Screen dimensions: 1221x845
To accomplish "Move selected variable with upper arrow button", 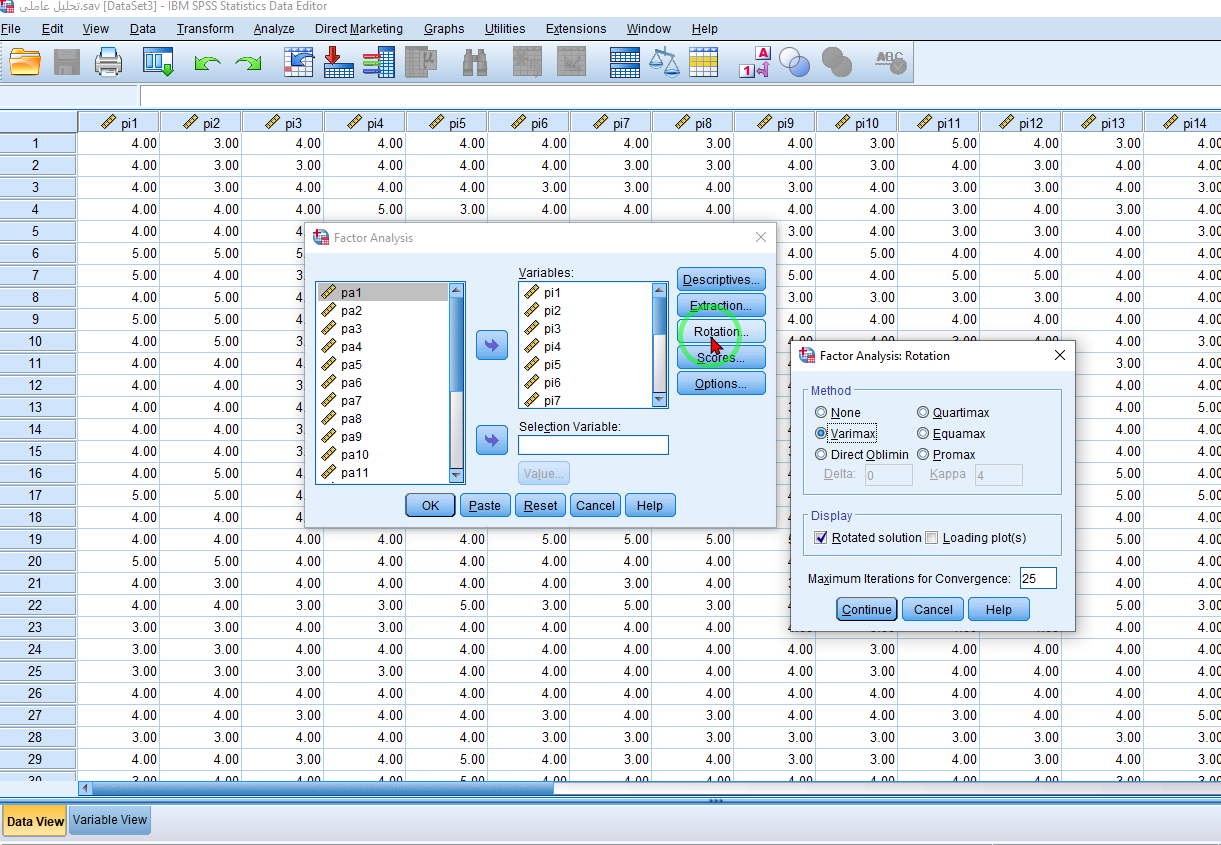I will [491, 346].
